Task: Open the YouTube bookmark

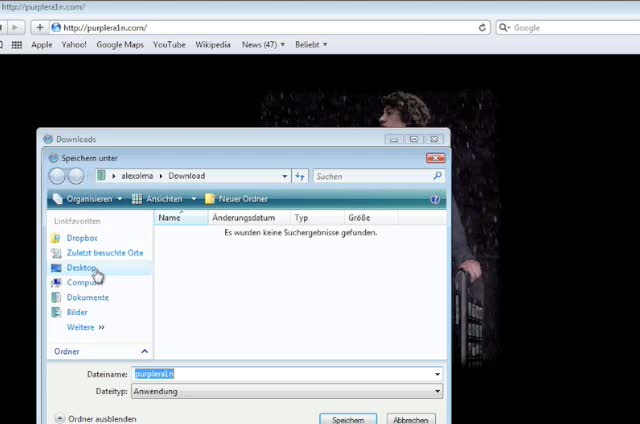Action: [x=169, y=45]
